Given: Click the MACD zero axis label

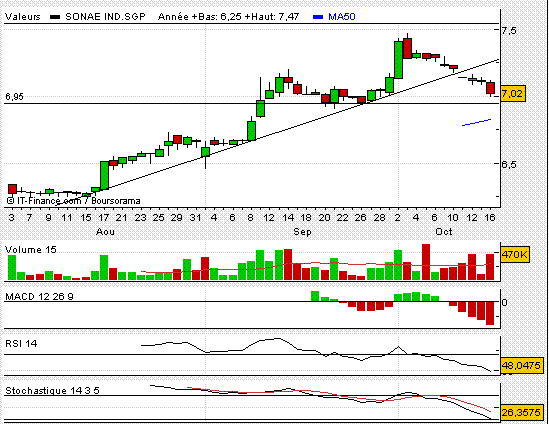Looking at the screenshot, I should [x=504, y=302].
